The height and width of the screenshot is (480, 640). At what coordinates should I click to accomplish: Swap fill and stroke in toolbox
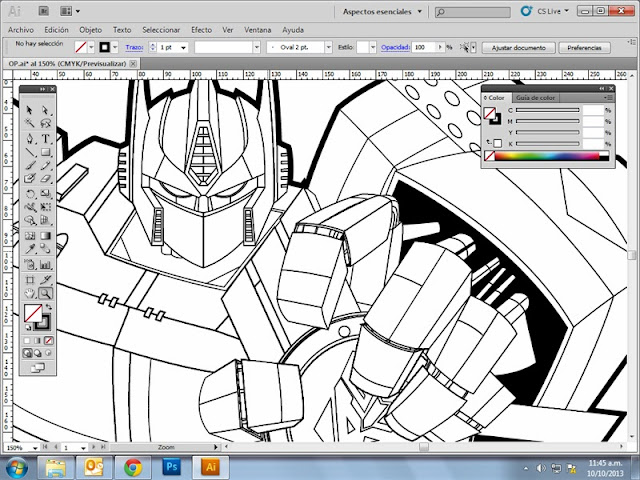[47, 308]
